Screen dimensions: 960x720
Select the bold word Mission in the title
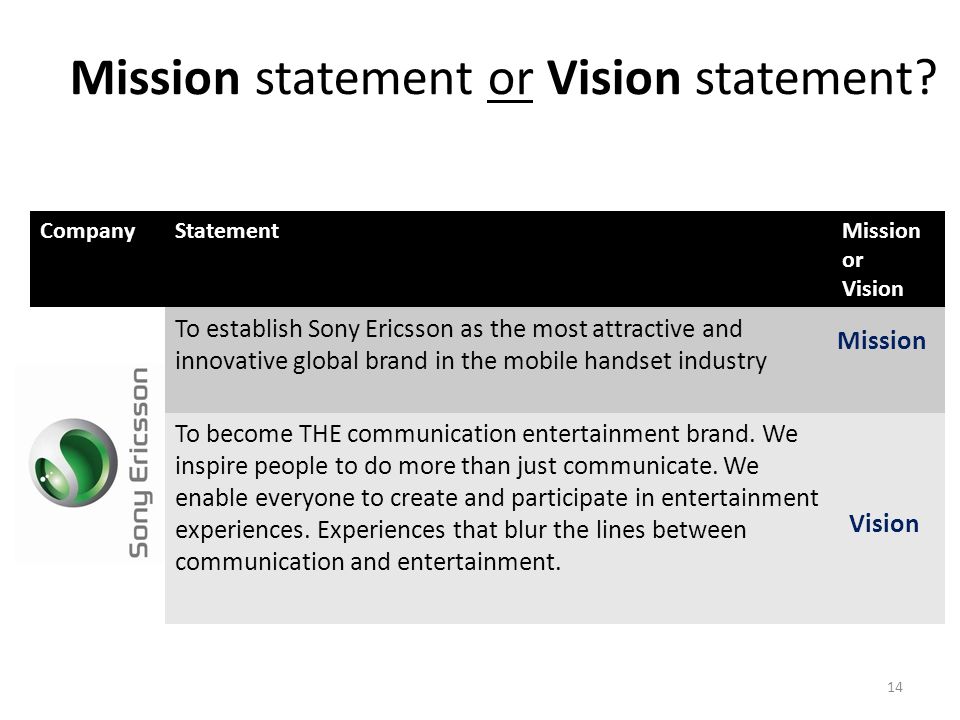click(155, 78)
